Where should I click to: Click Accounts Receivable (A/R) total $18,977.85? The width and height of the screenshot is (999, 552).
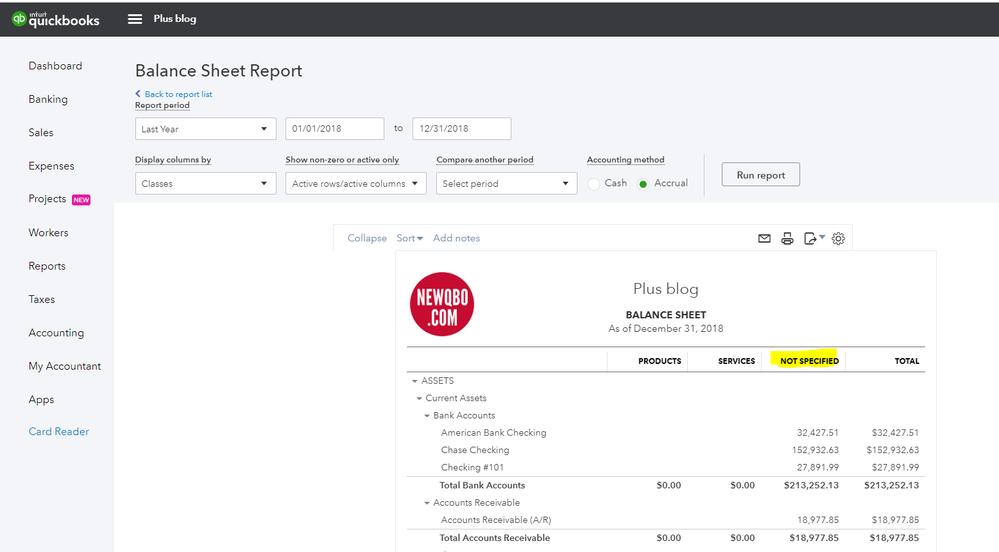pos(895,520)
